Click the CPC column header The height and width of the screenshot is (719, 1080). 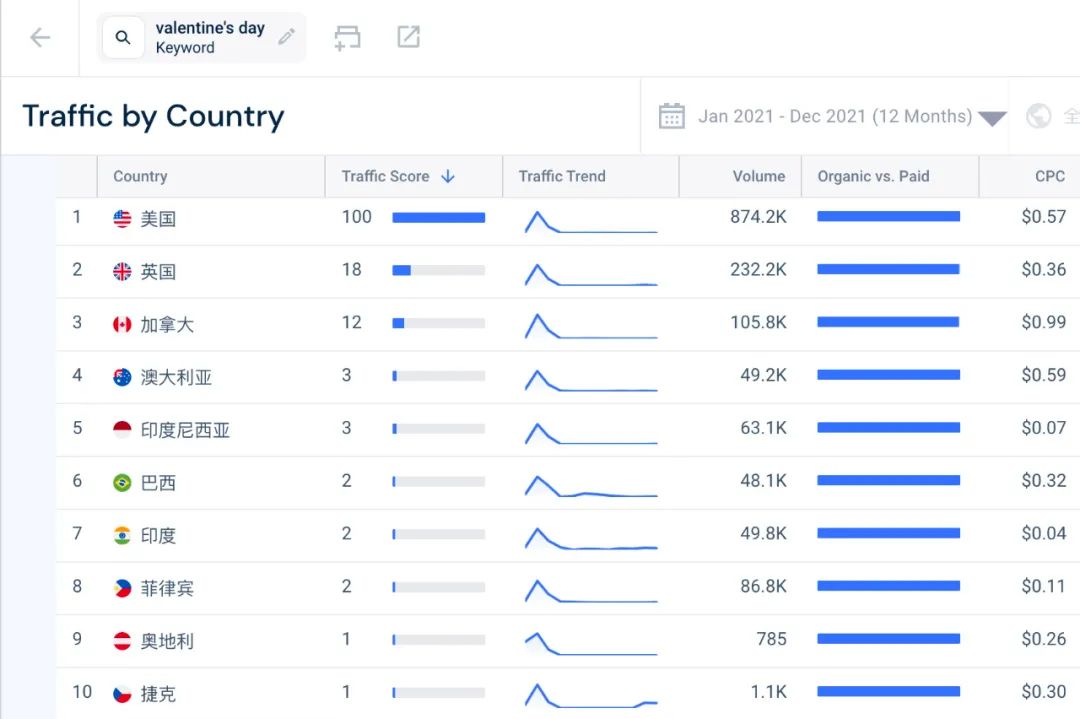[1049, 176]
